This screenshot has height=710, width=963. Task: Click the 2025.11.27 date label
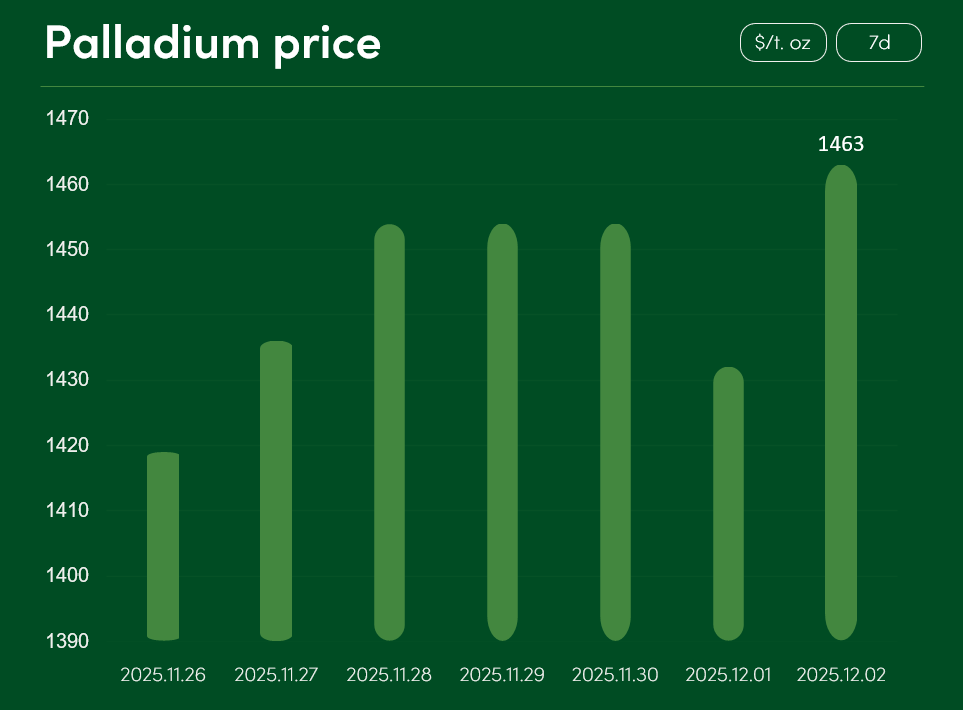(x=276, y=675)
